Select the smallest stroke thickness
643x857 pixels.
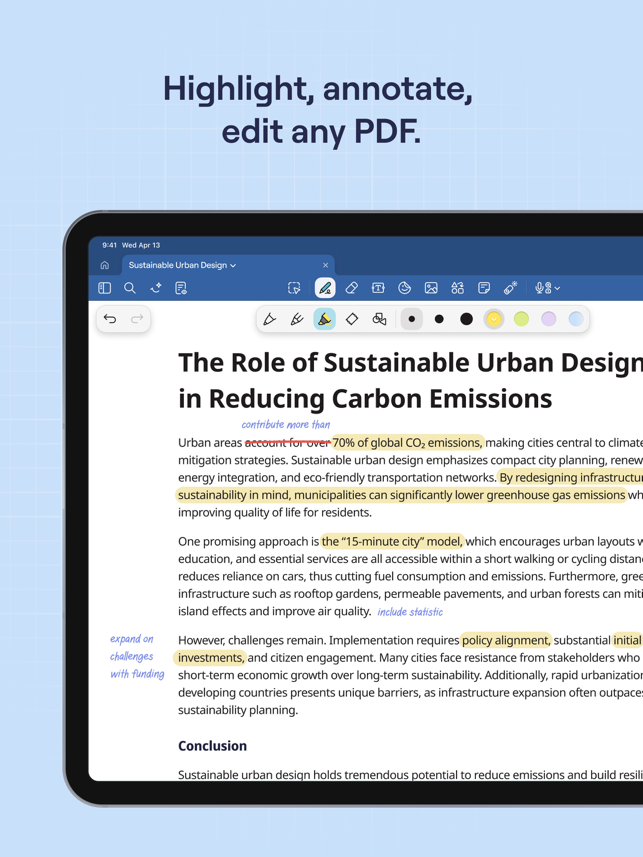412,319
